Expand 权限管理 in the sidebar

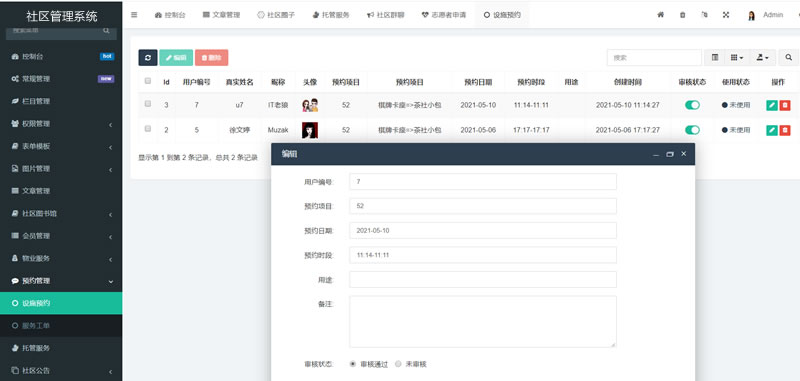pyautogui.click(x=61, y=124)
